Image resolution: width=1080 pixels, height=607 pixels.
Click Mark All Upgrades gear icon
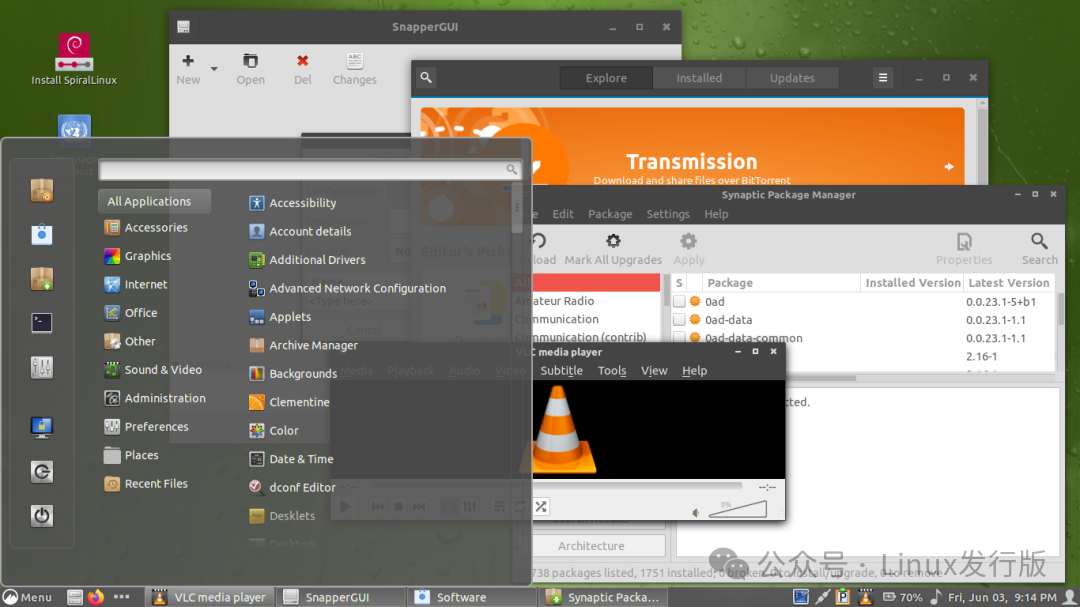pyautogui.click(x=613, y=241)
